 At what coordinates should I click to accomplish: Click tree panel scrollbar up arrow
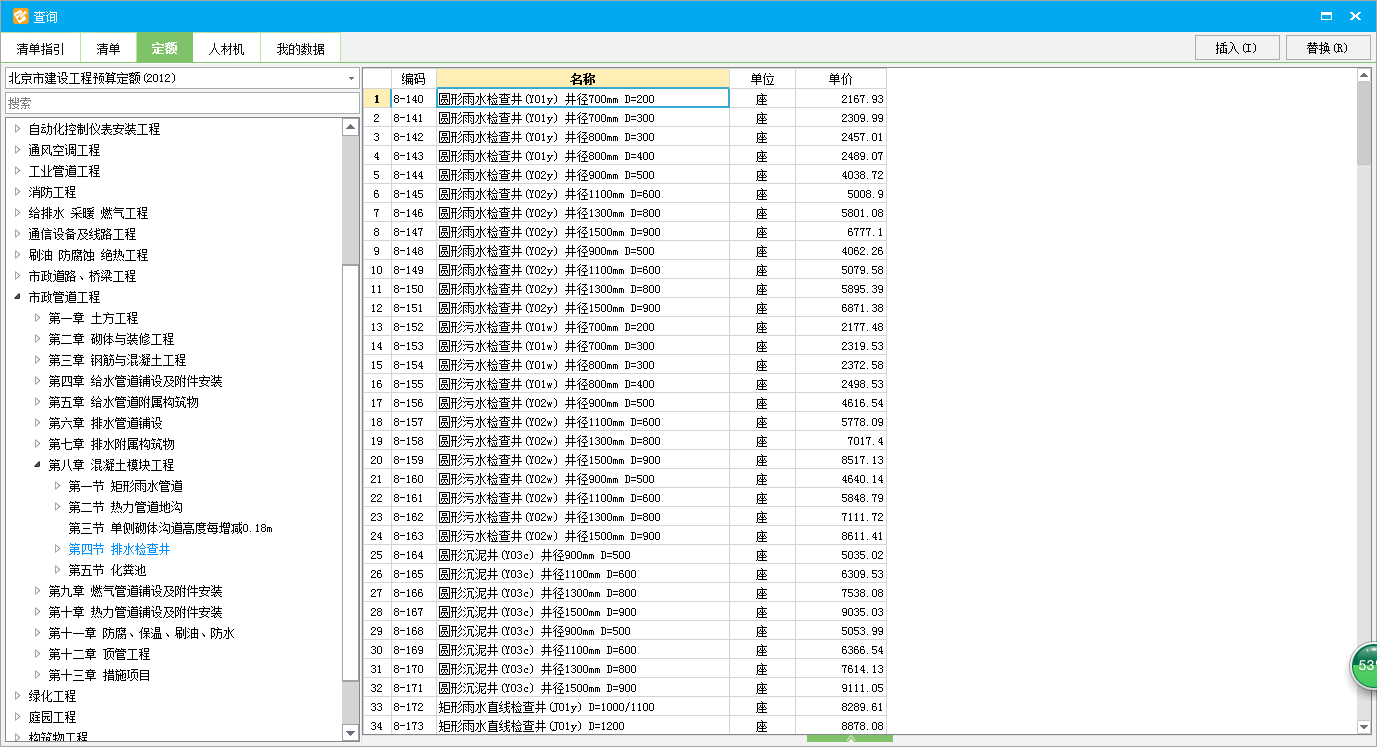pos(350,126)
